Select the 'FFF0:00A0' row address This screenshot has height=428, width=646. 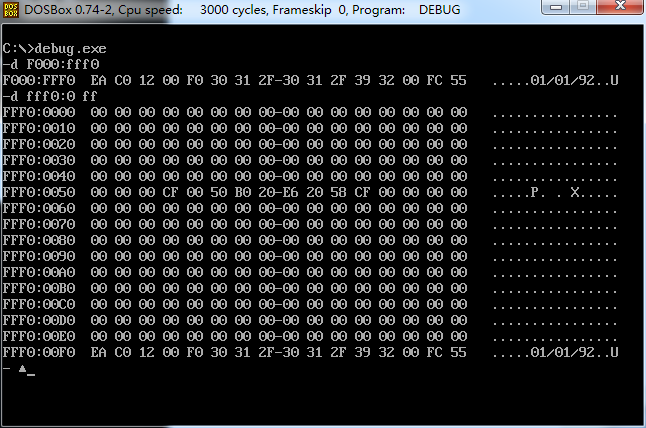(x=39, y=273)
